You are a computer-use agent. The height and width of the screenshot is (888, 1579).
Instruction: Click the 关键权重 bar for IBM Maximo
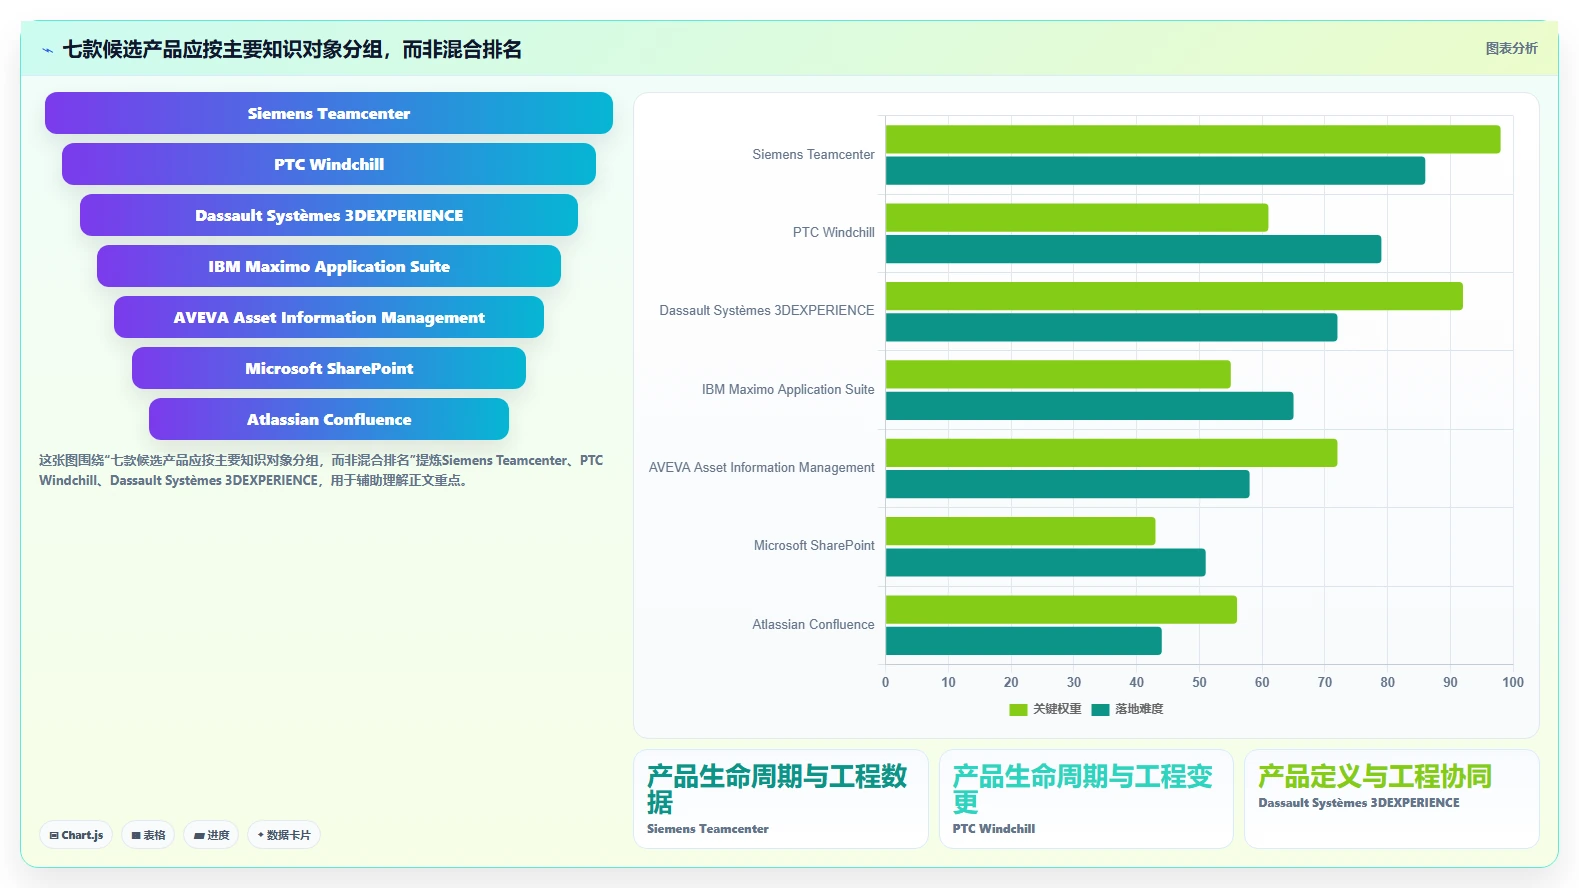(x=1058, y=374)
